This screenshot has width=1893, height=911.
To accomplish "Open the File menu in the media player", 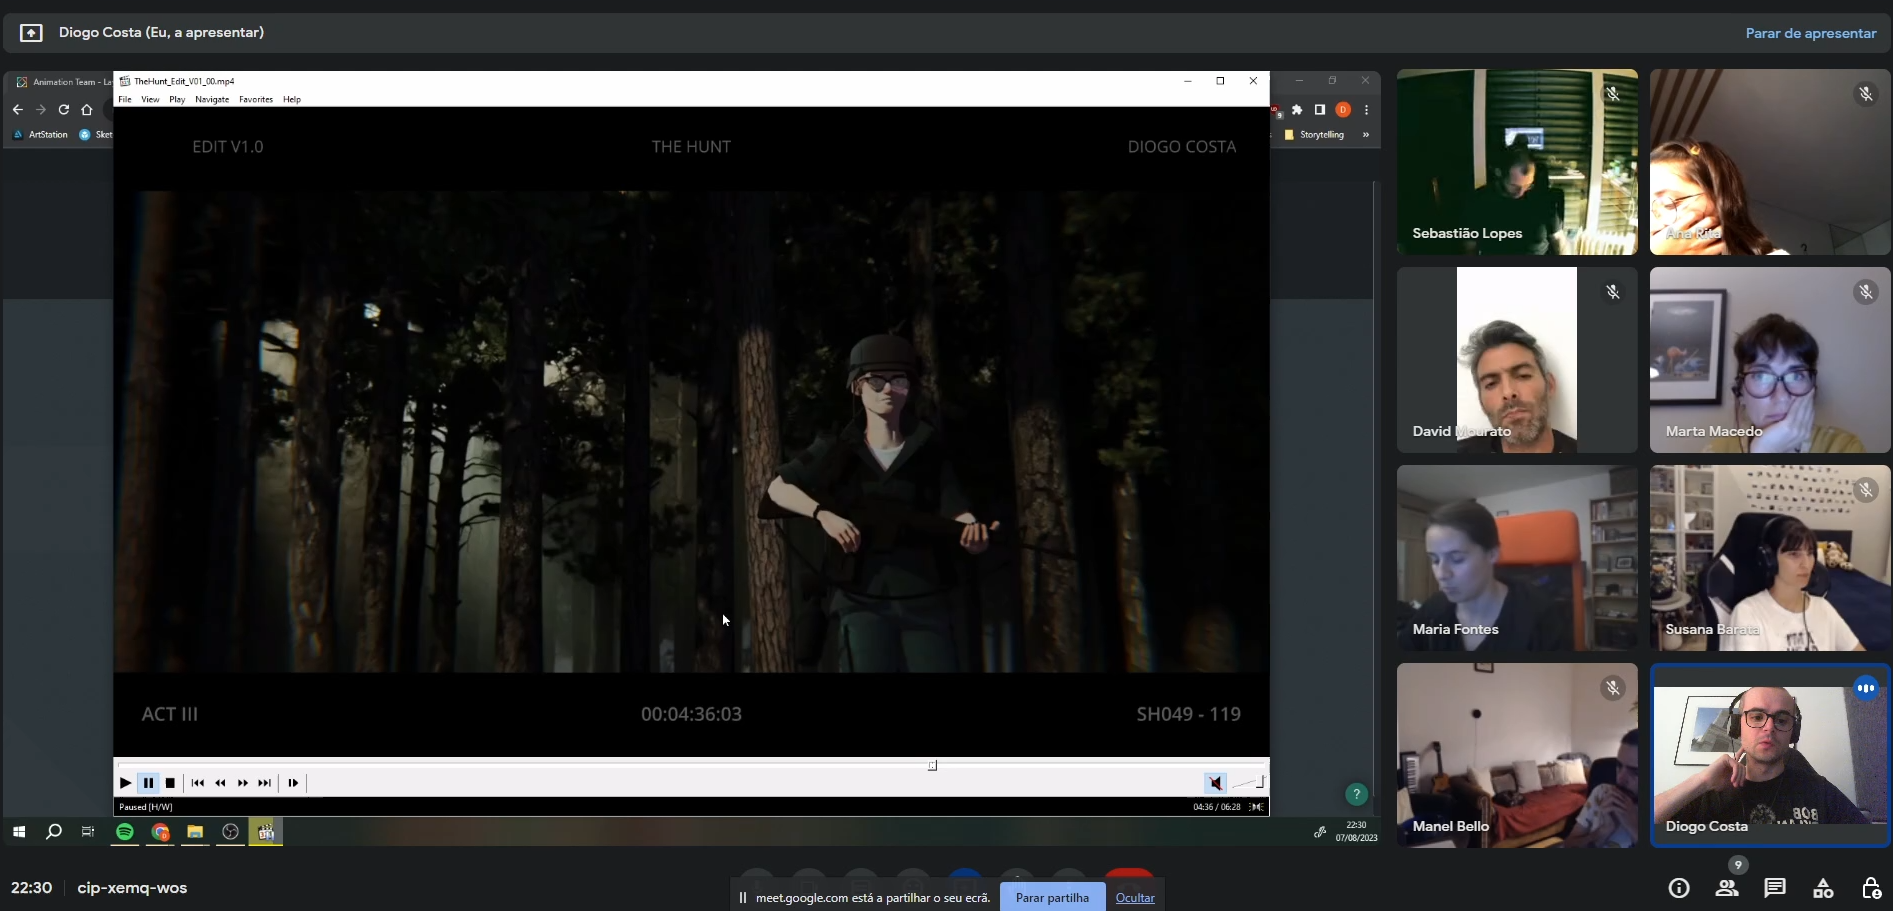I will (x=125, y=99).
